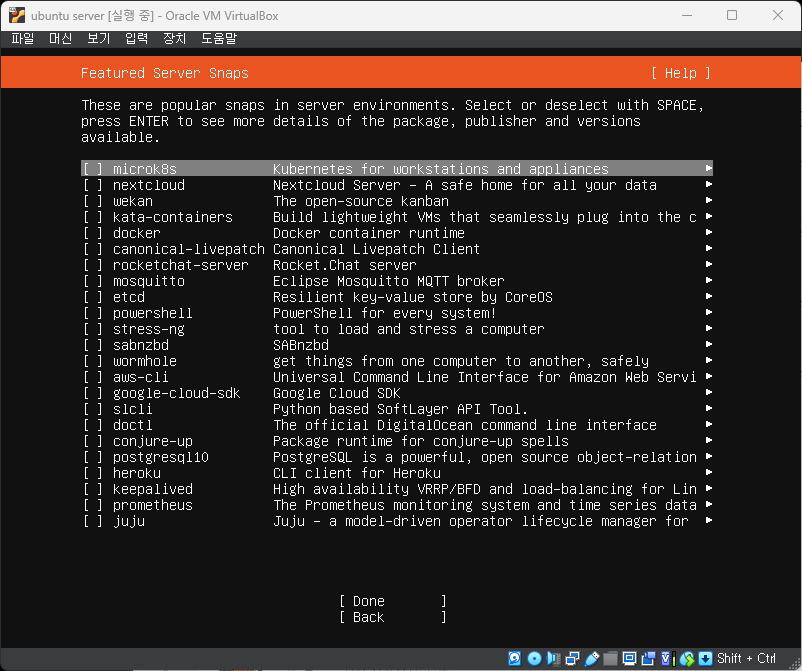This screenshot has width=802, height=671.
Task: Tick the powershell snap checkbox
Action: [93, 313]
